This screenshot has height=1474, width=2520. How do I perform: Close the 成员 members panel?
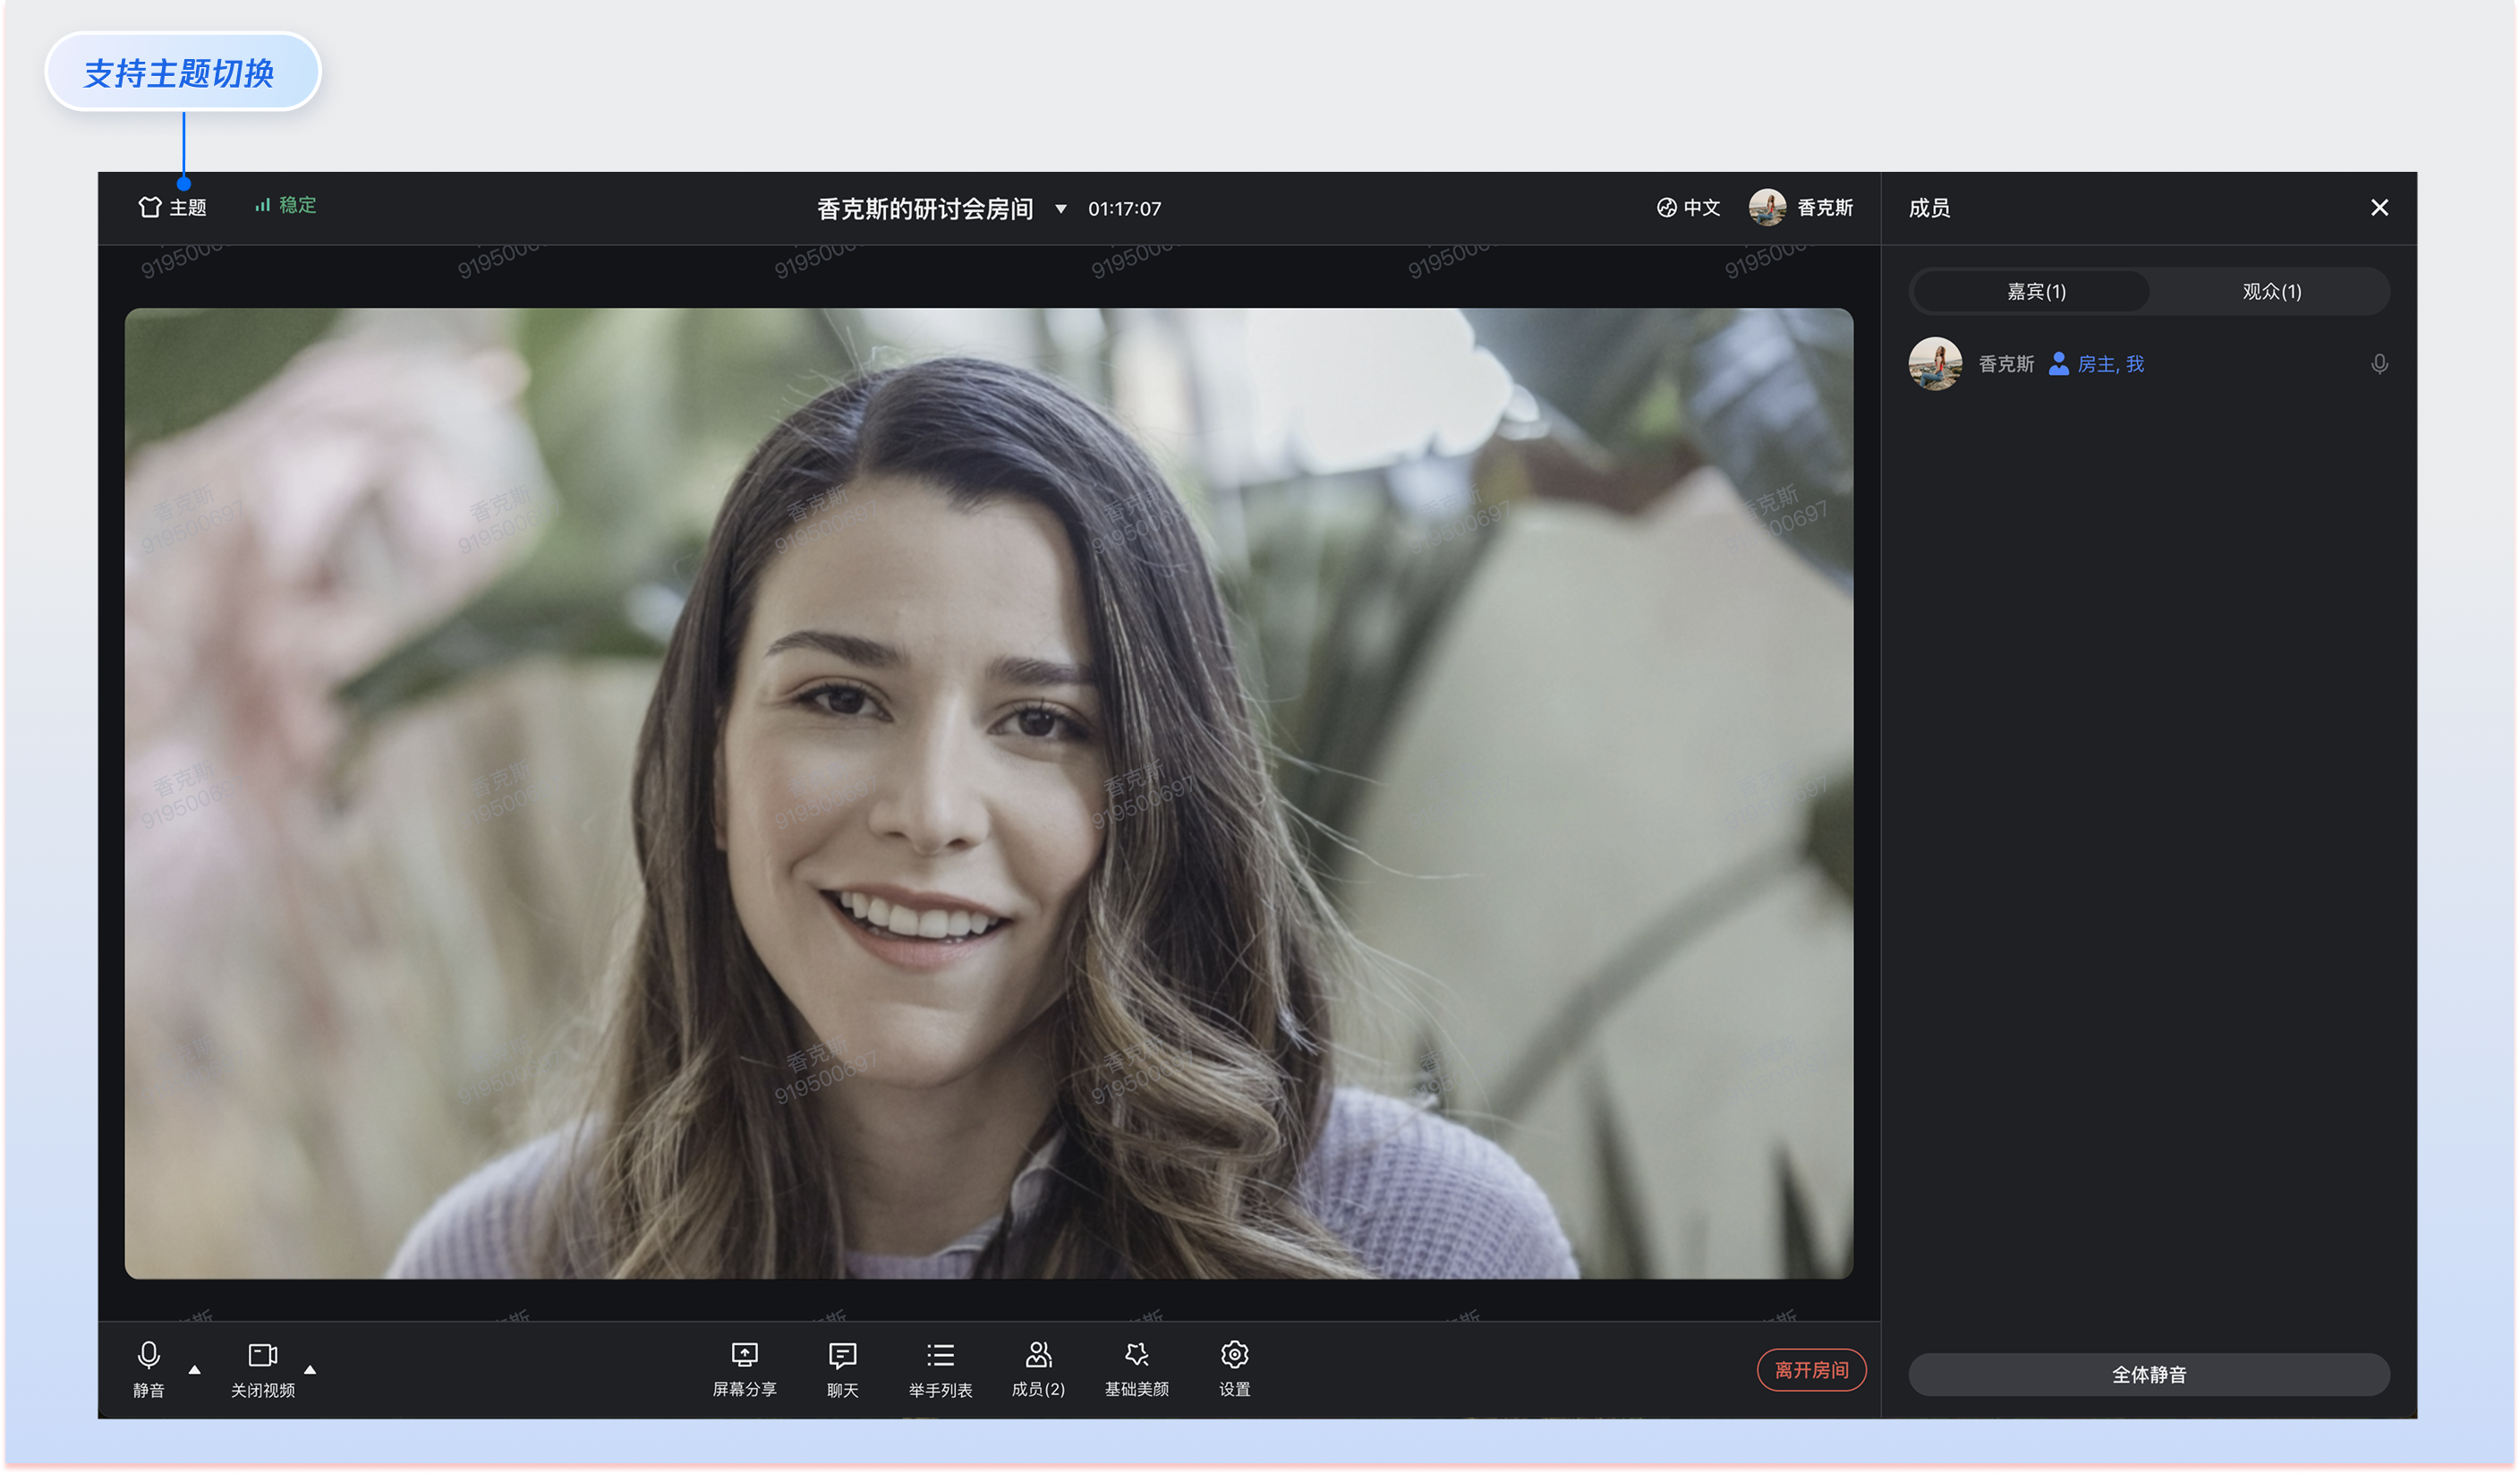[2379, 207]
